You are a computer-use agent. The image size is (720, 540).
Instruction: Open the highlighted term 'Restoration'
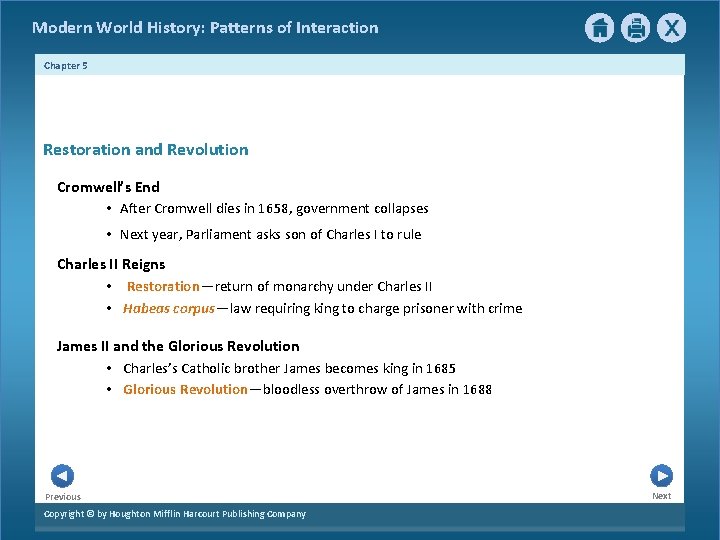pos(163,287)
